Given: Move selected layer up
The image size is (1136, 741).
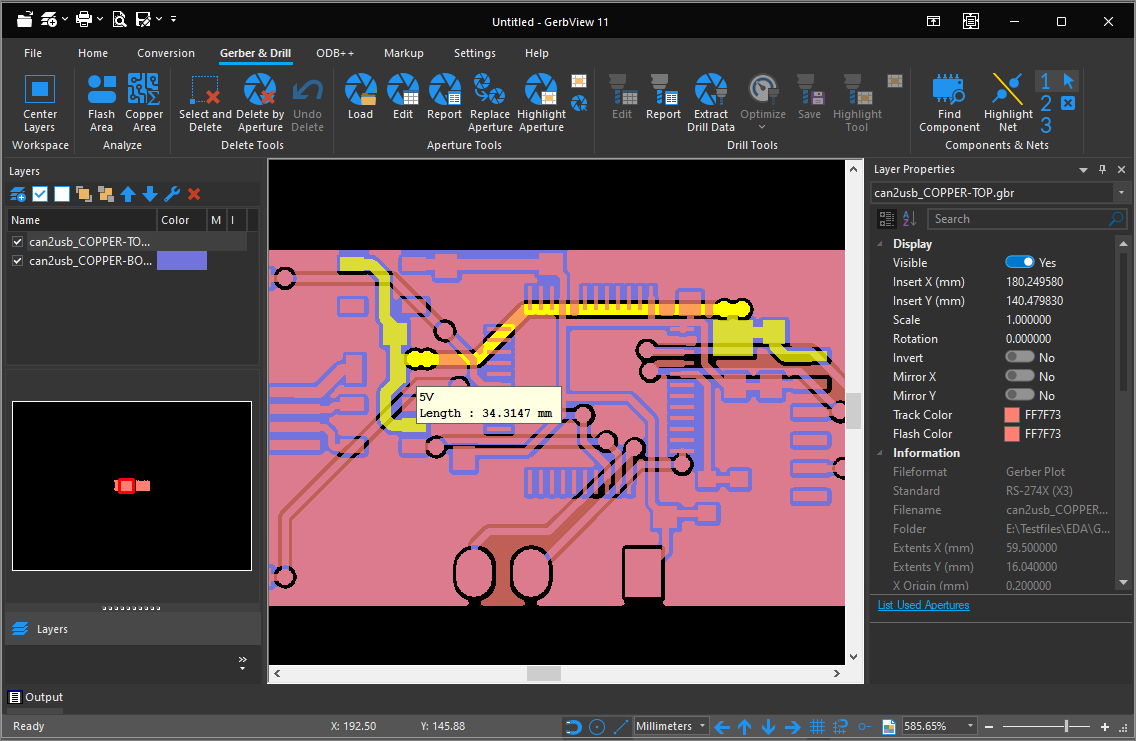Looking at the screenshot, I should pos(128,194).
